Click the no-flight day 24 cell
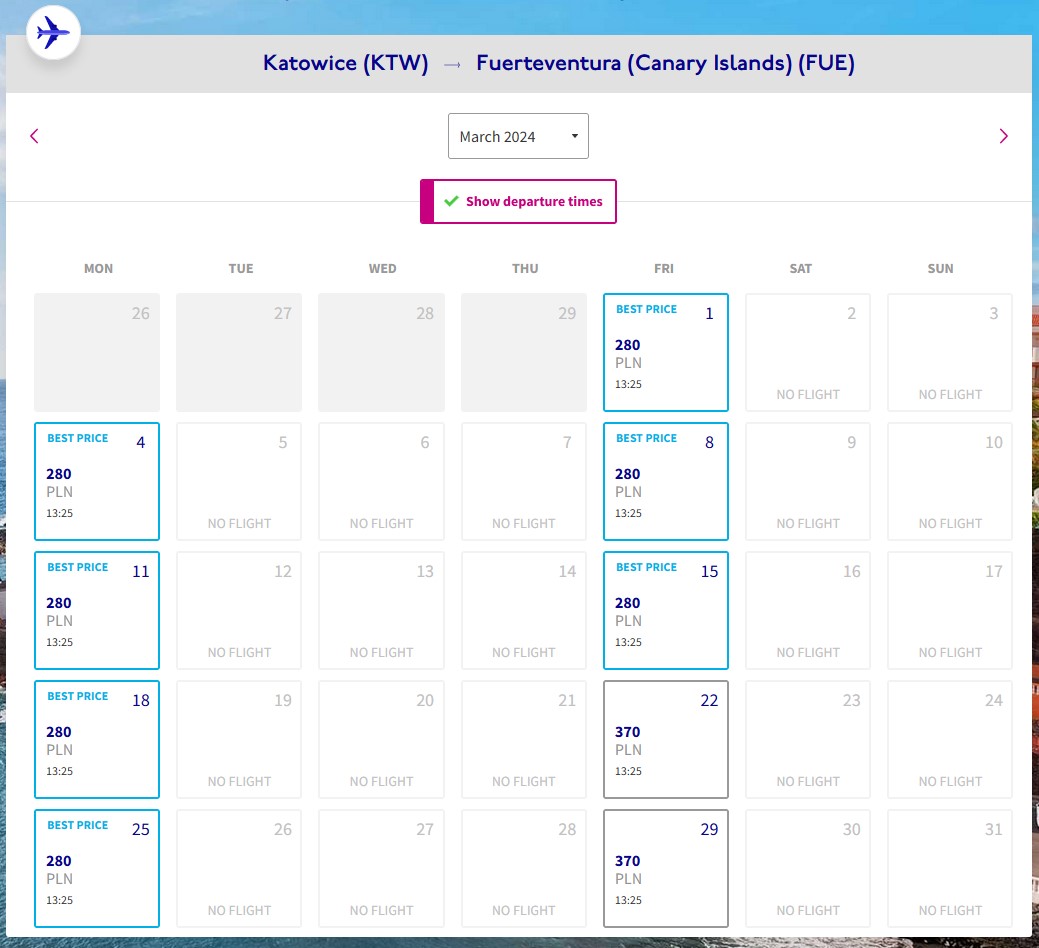 tap(950, 739)
